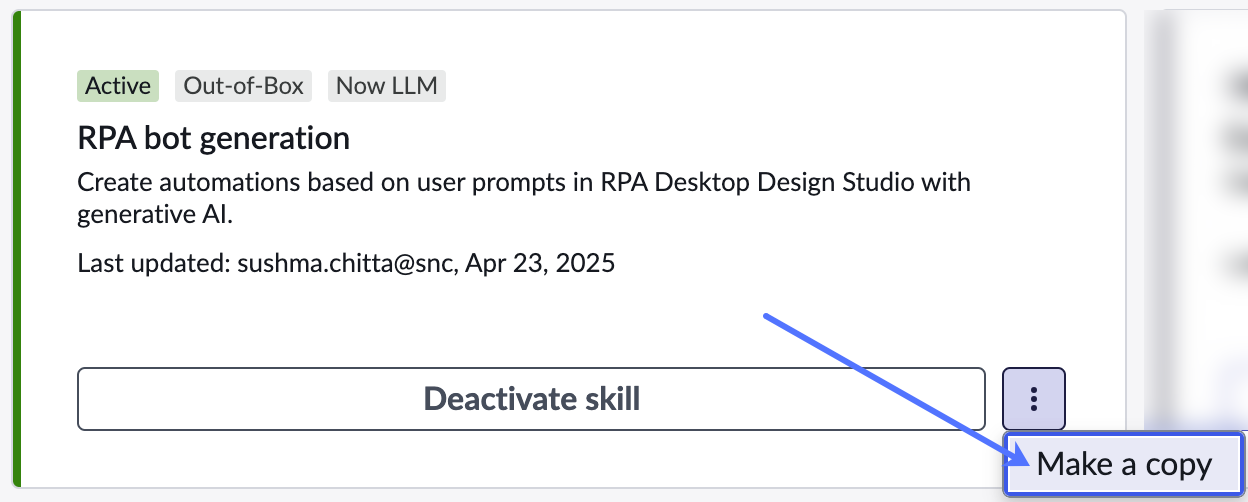The image size is (1248, 502).
Task: Click the Deactivate skill button
Action: point(531,399)
